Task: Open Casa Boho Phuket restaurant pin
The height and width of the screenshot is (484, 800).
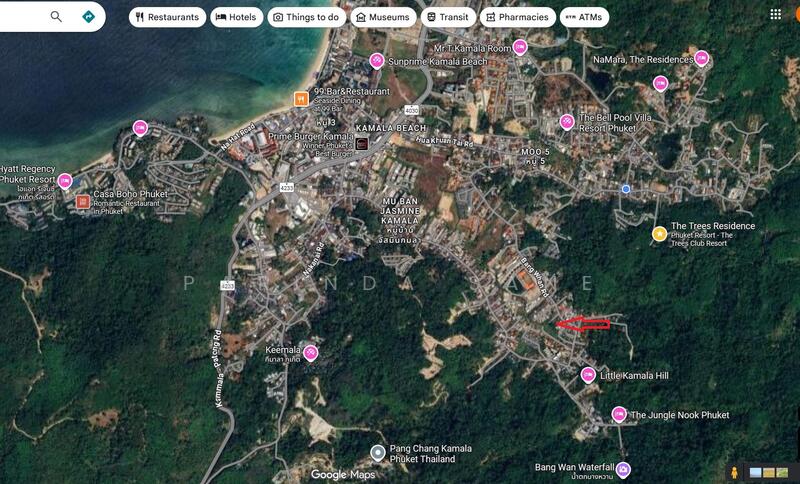Action: pos(83,202)
